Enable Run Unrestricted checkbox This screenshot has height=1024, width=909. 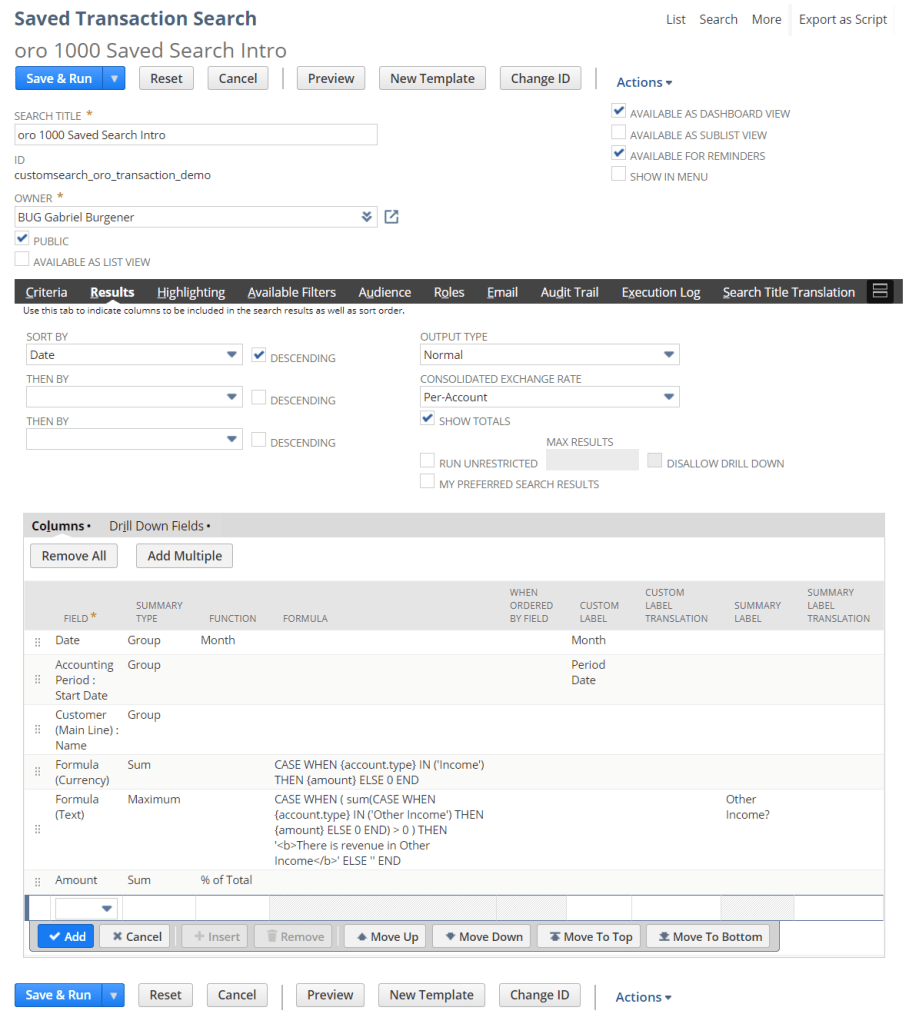pos(427,461)
